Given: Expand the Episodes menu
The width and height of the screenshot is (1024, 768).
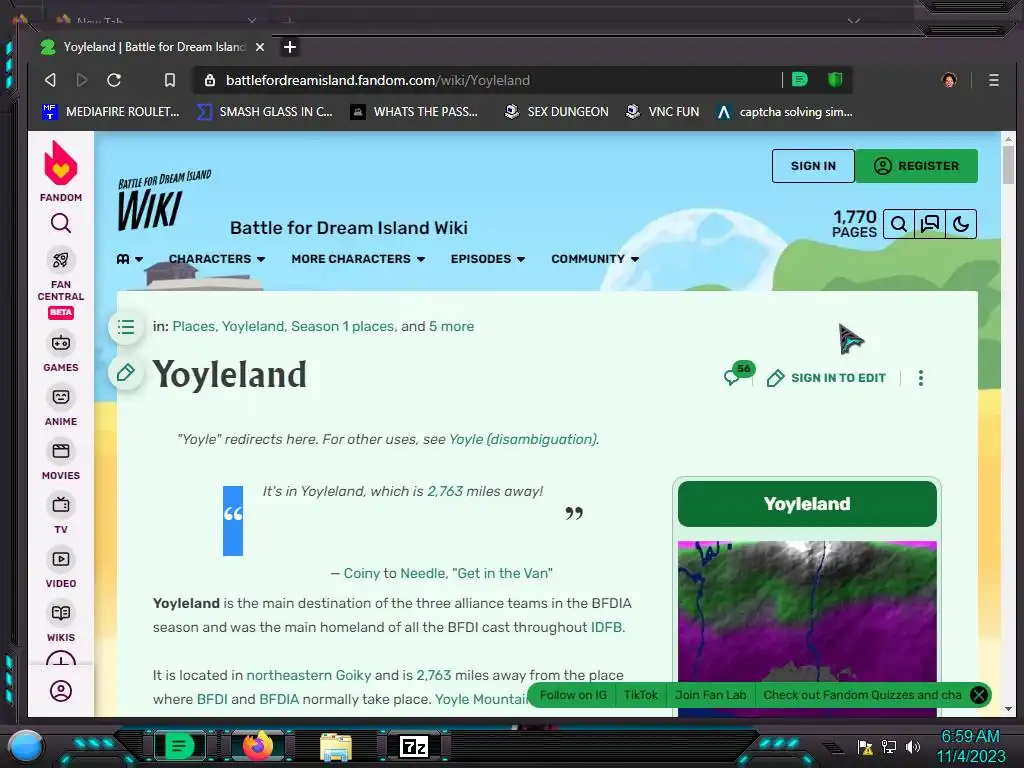Looking at the screenshot, I should pos(488,259).
